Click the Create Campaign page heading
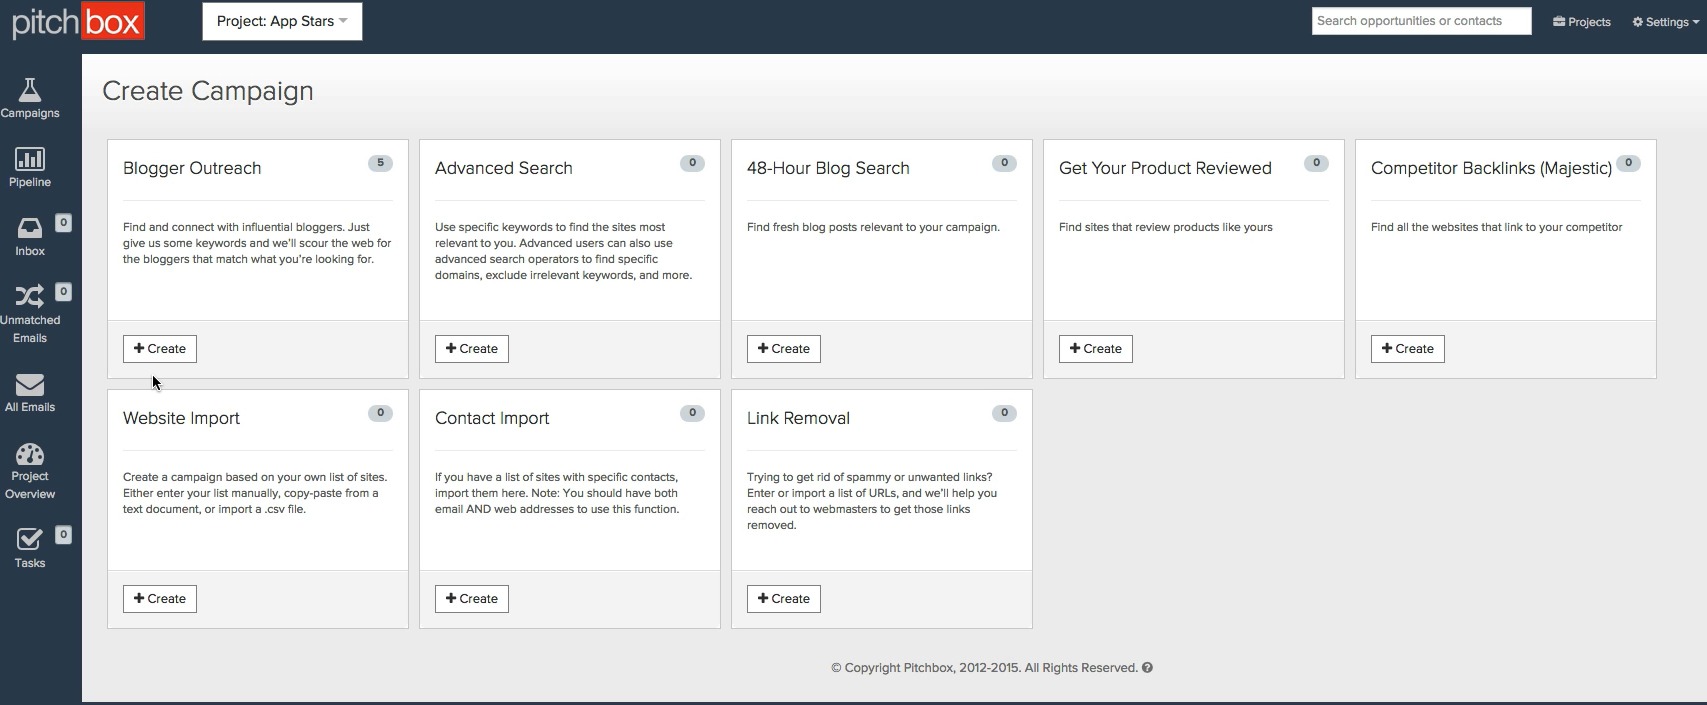1707x705 pixels. (208, 91)
